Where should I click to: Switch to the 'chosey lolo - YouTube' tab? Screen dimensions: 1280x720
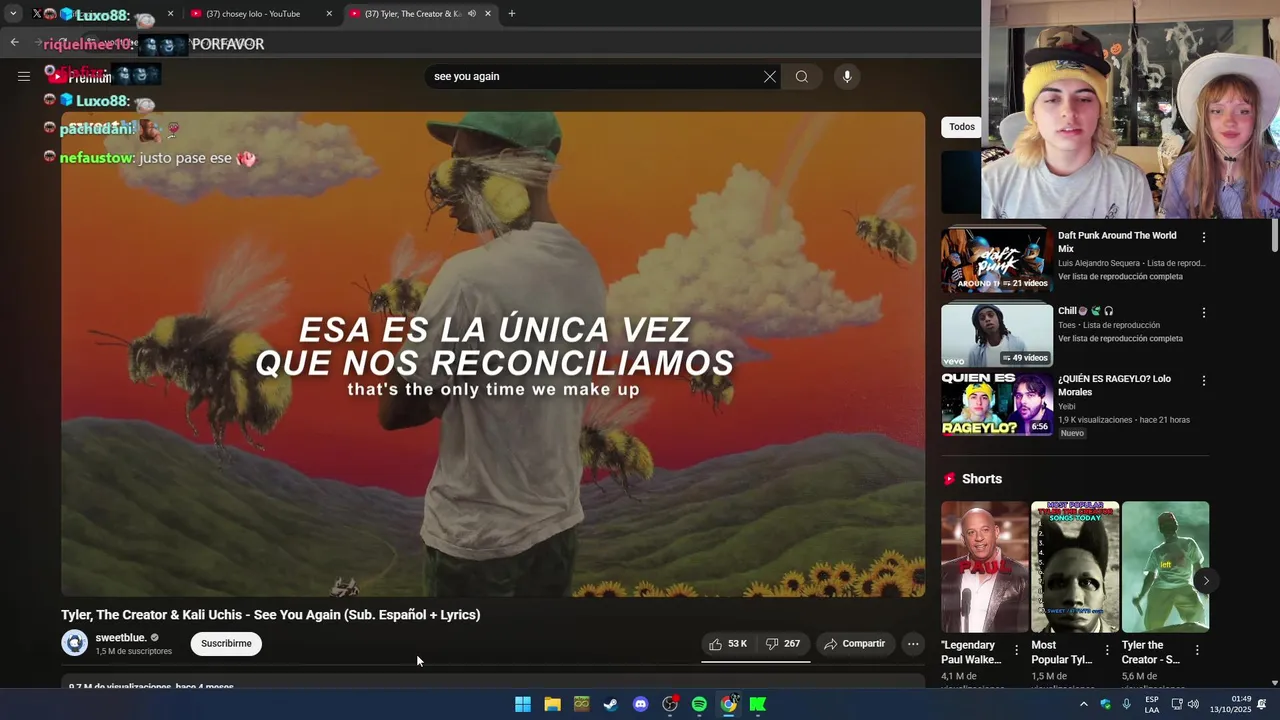tap(253, 14)
